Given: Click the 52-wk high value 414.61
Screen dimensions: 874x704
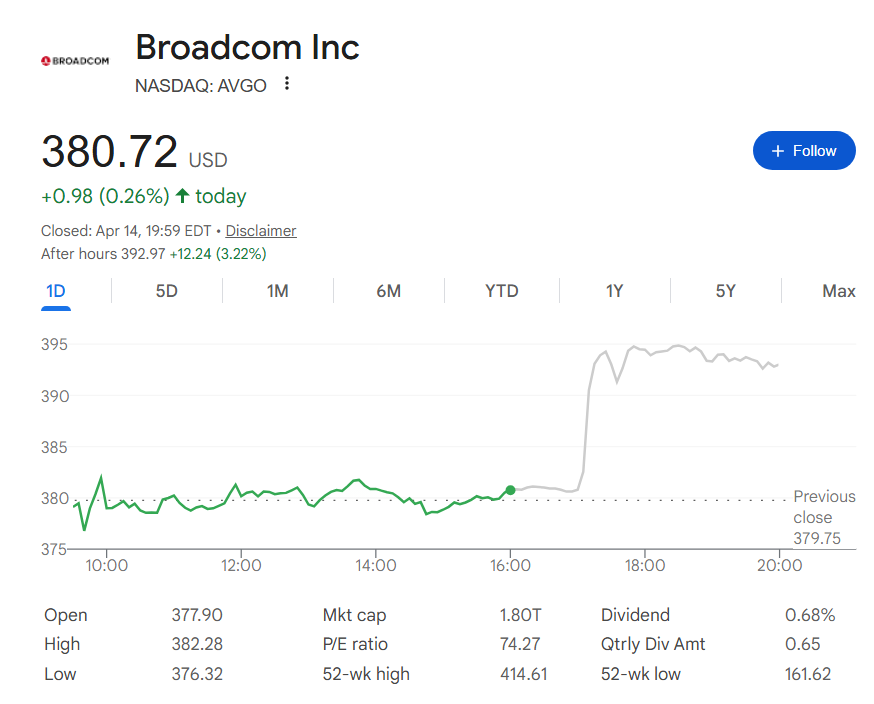Looking at the screenshot, I should pos(523,674).
